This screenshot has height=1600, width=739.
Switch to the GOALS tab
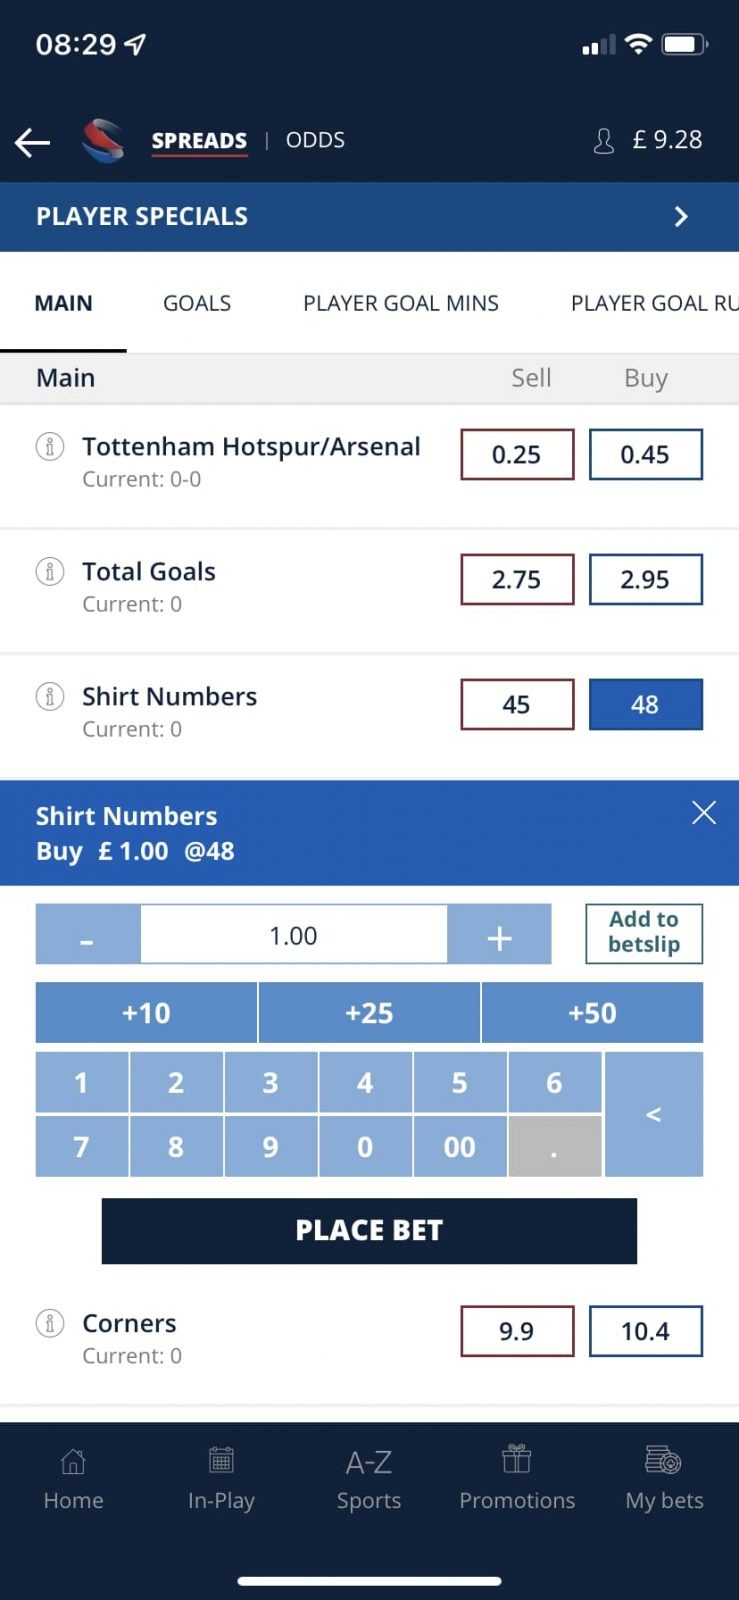click(x=197, y=303)
